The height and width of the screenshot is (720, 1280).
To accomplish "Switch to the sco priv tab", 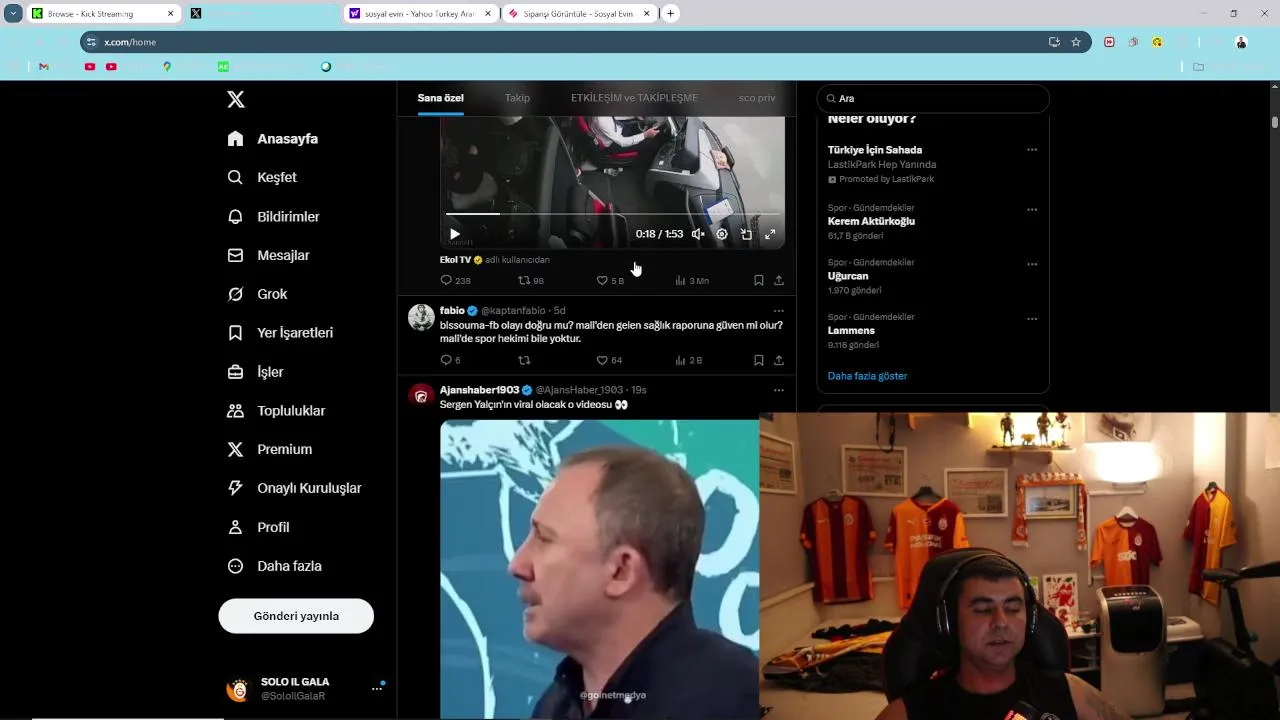I will 757,98.
